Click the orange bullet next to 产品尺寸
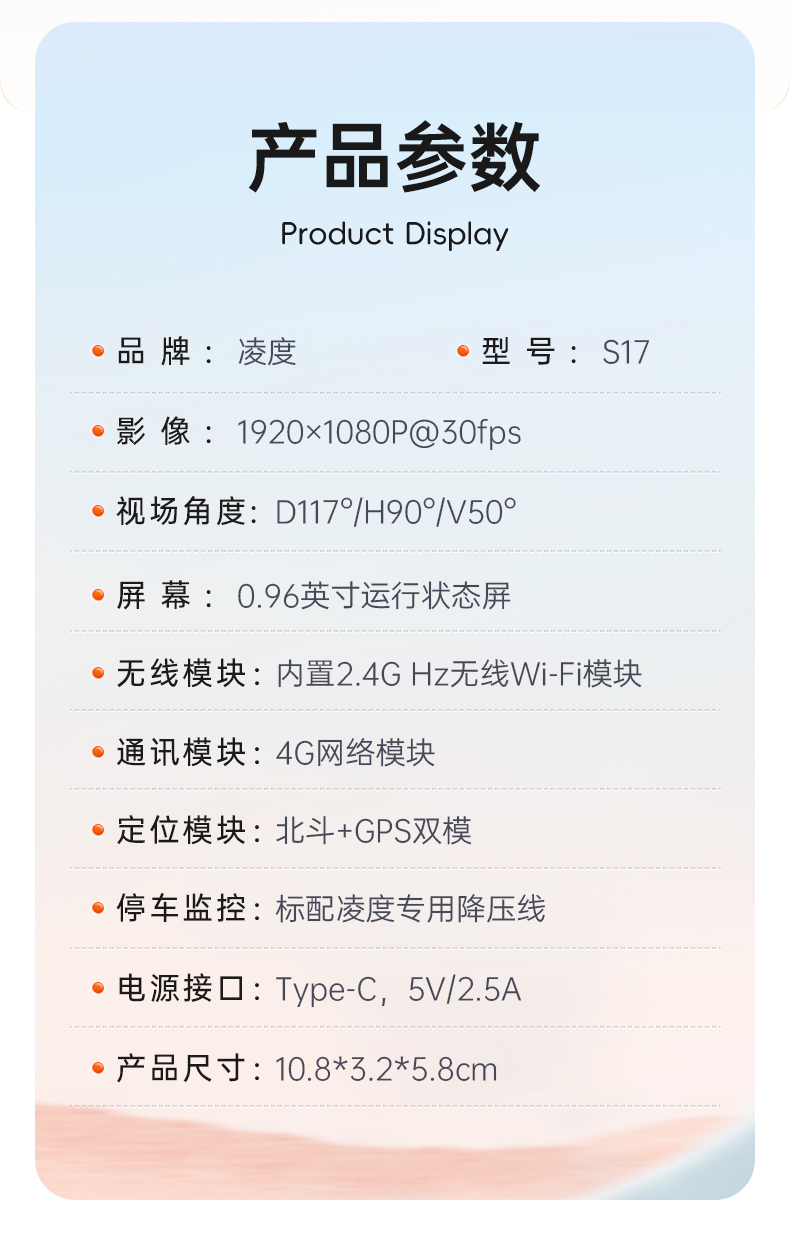 tap(98, 1068)
